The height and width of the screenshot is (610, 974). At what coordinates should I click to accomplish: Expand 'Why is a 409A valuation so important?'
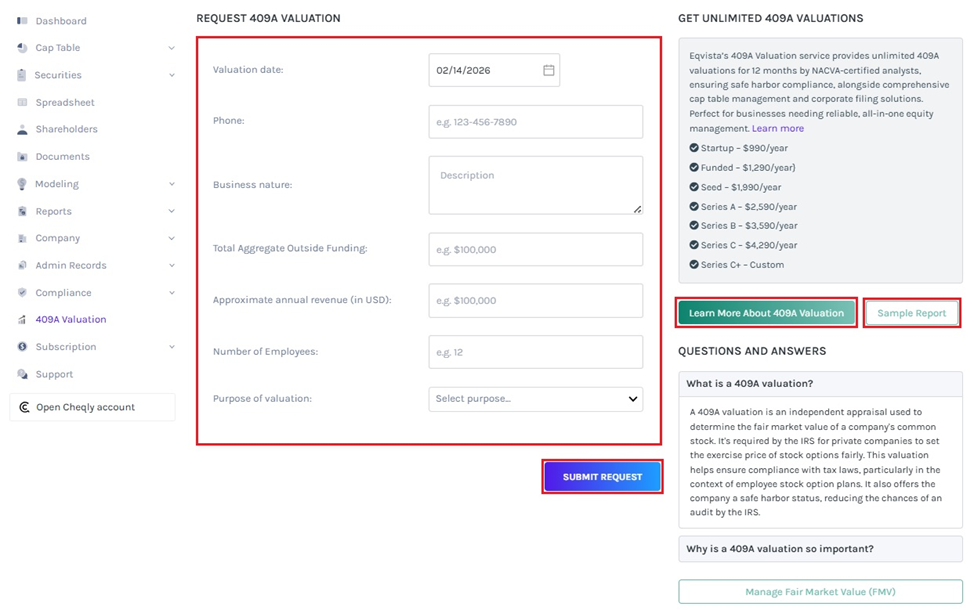(x=820, y=549)
